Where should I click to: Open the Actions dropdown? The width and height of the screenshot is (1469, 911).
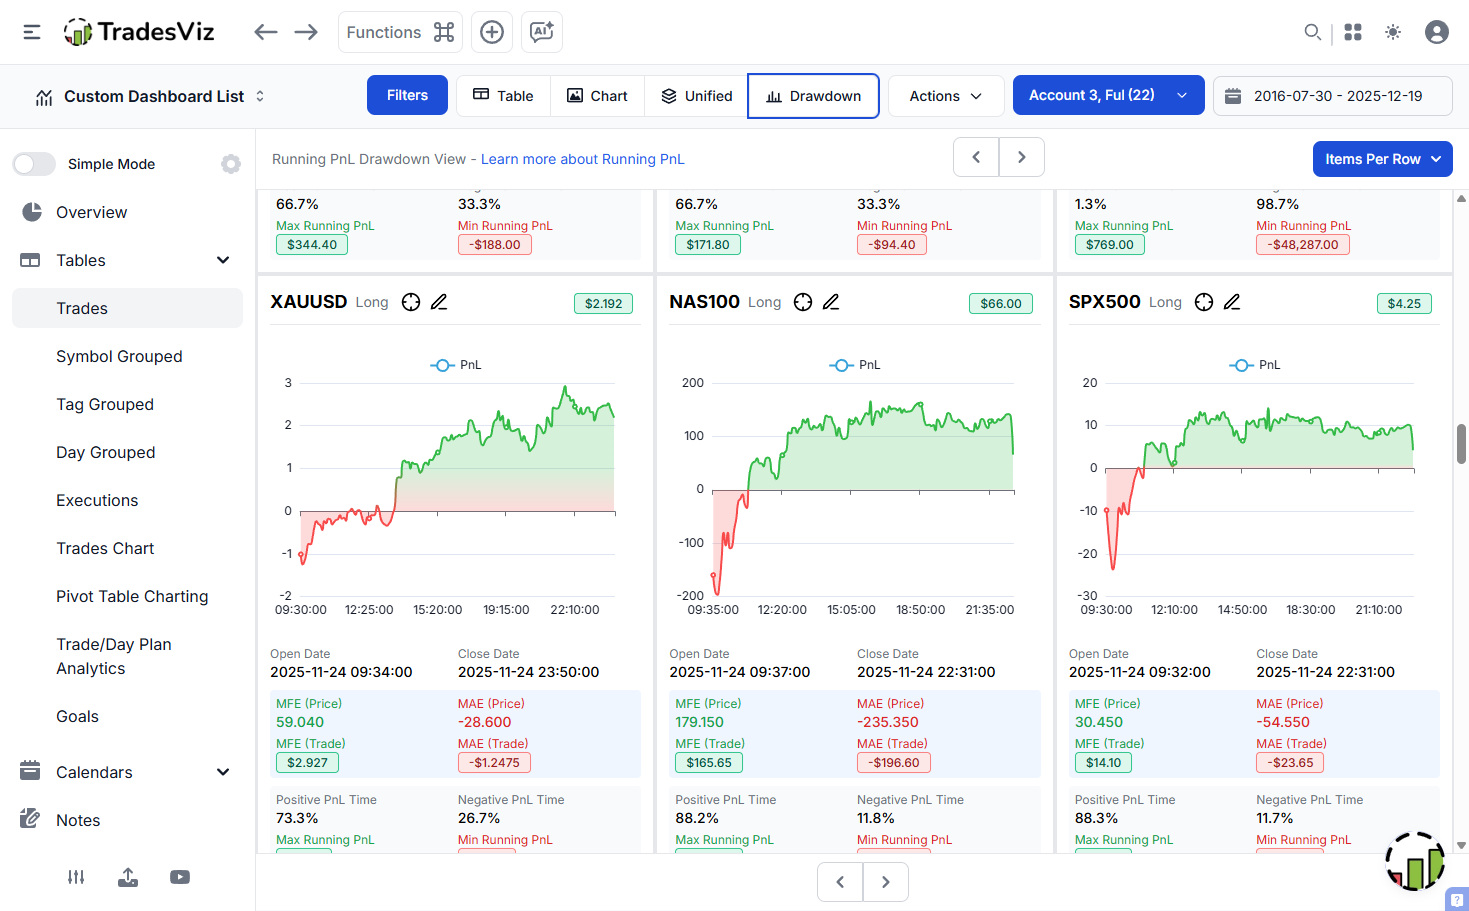(x=945, y=95)
